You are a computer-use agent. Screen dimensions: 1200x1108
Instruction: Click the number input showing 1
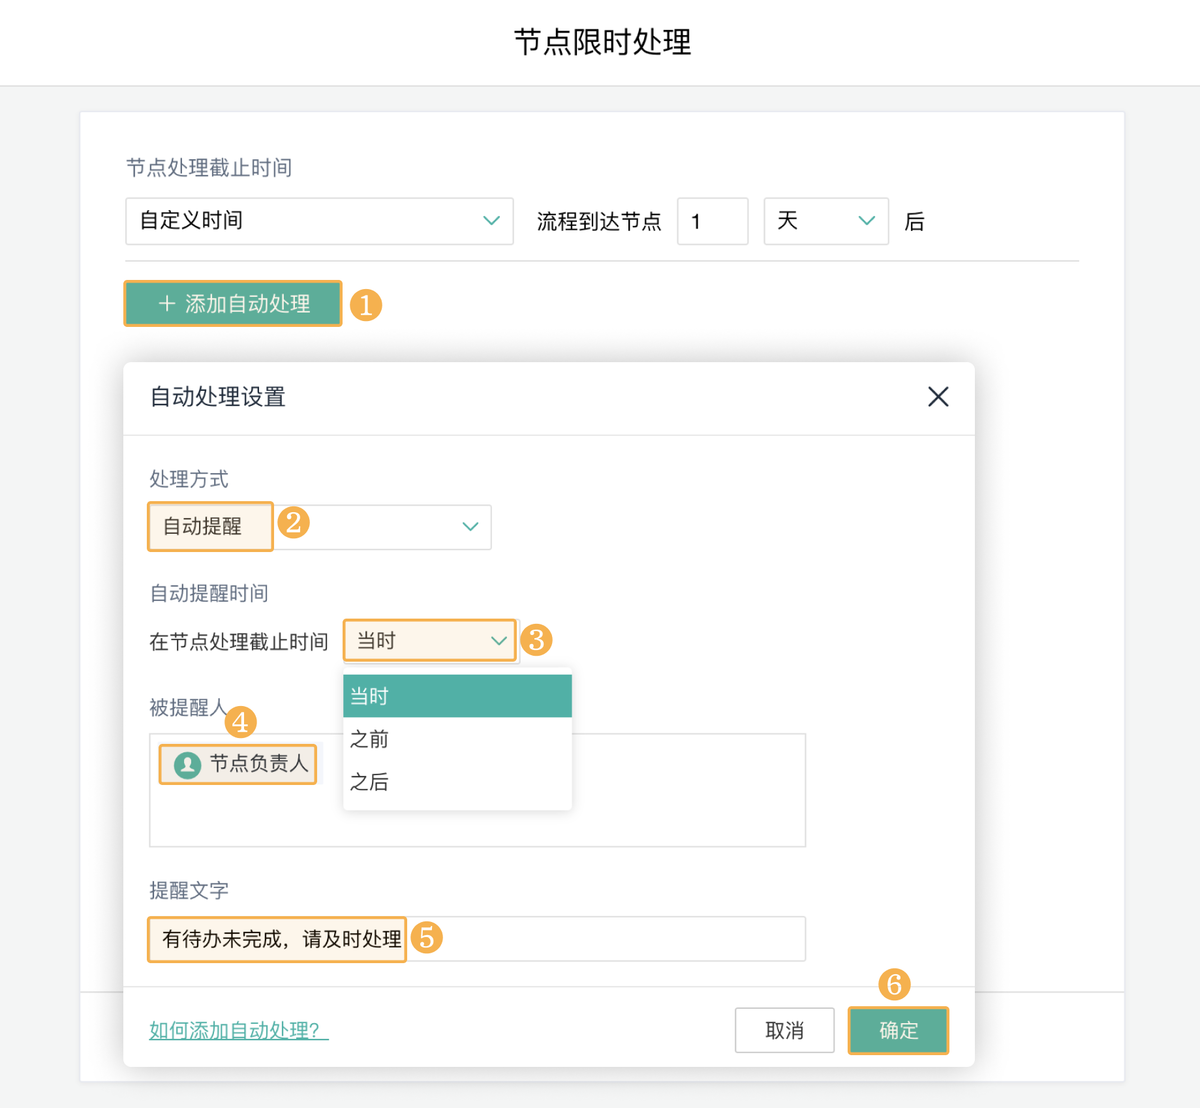712,221
